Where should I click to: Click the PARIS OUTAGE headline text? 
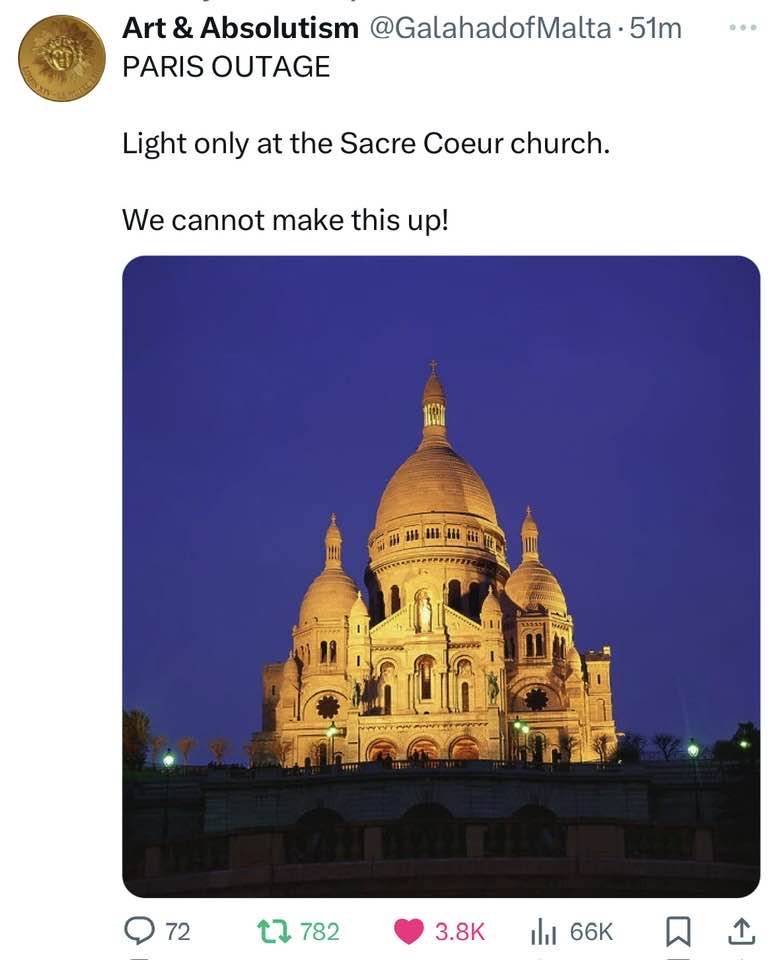(225, 66)
